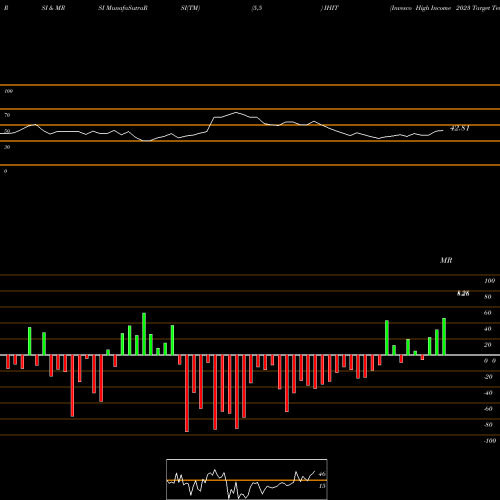Click the MR axis label 80

coord(488,297)
